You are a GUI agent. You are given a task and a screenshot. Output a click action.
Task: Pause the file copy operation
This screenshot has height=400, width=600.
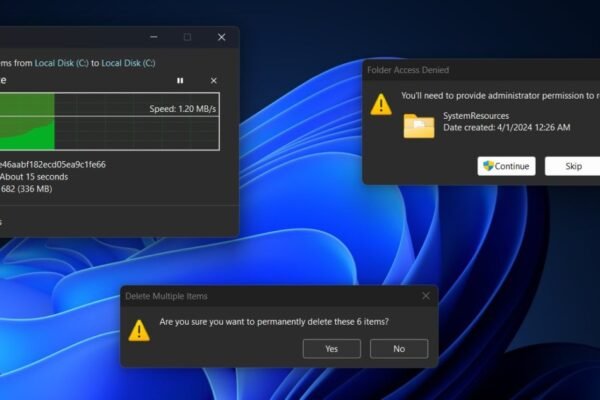point(180,80)
